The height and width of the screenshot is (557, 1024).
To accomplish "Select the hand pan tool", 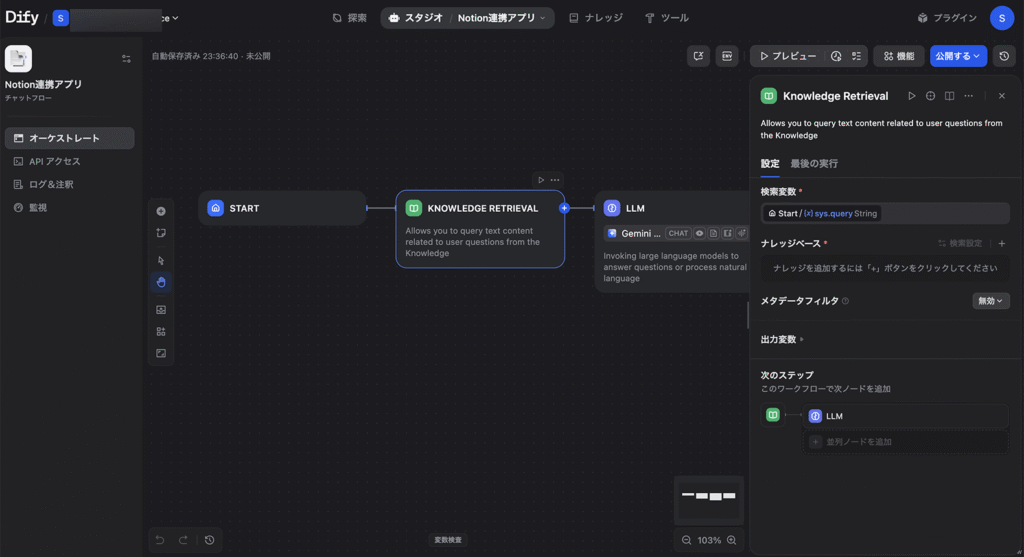I will [161, 283].
